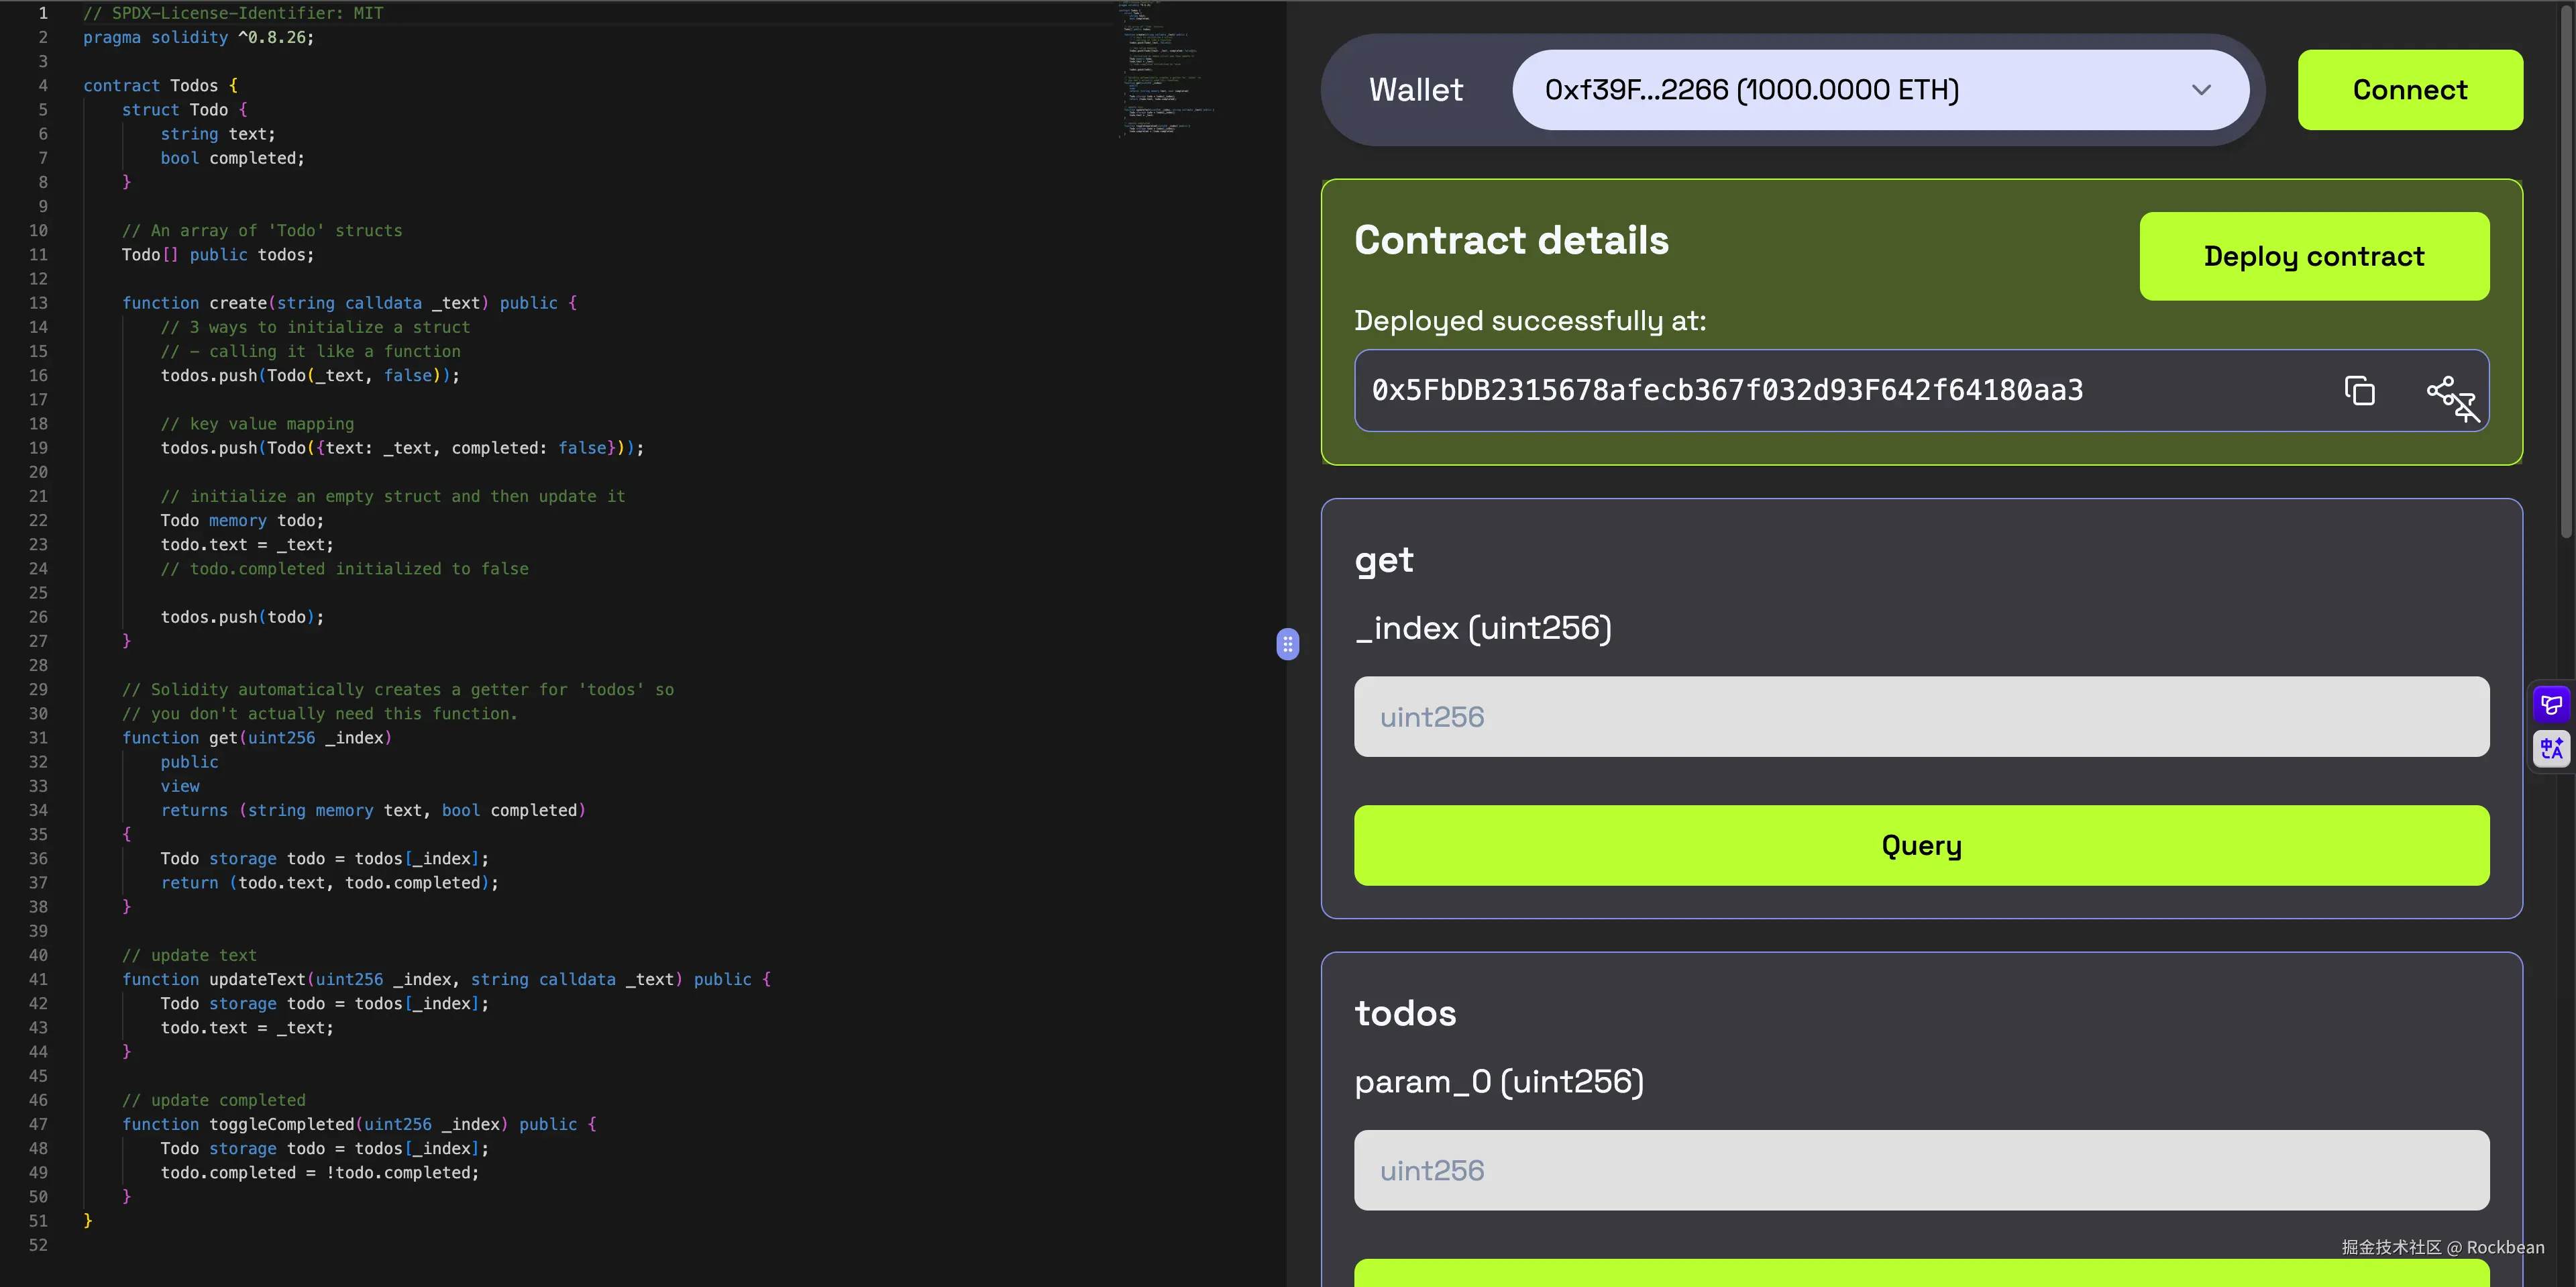
Task: Focus the get _index uint256 input
Action: (1920, 717)
